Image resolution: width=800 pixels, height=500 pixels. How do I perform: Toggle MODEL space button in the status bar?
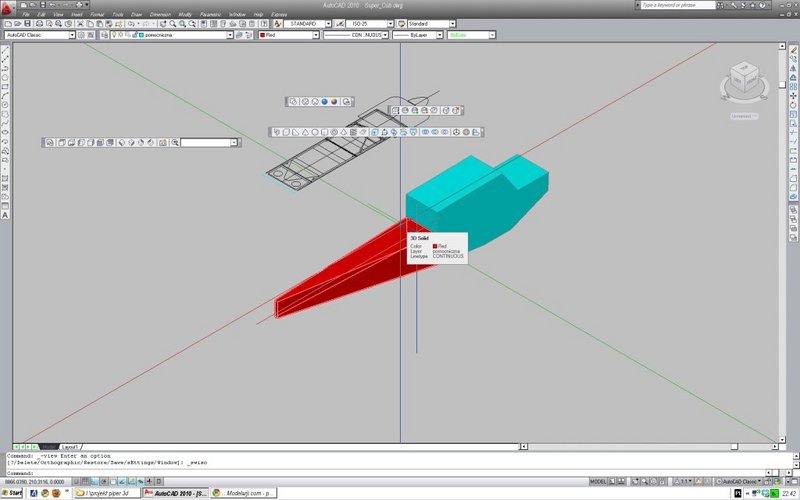pos(598,481)
